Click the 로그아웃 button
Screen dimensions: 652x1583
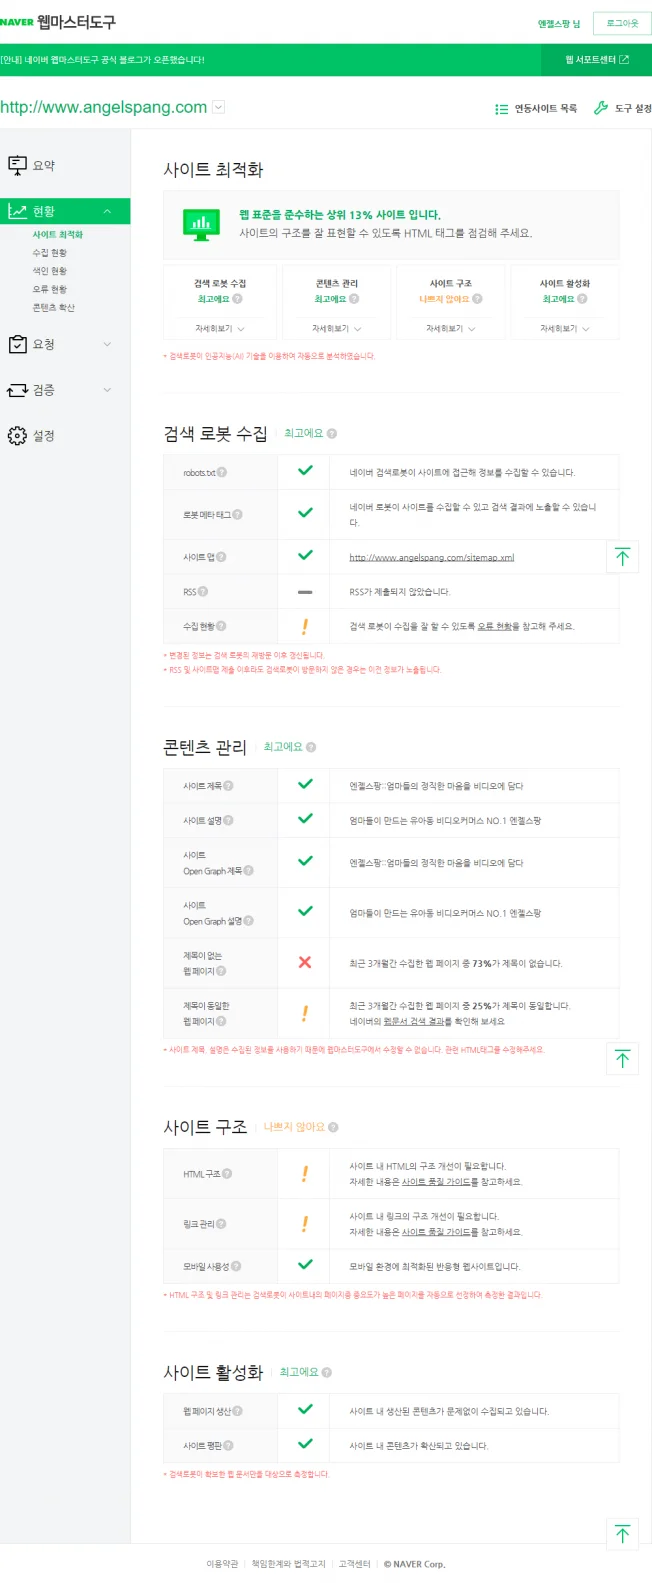pyautogui.click(x=620, y=23)
